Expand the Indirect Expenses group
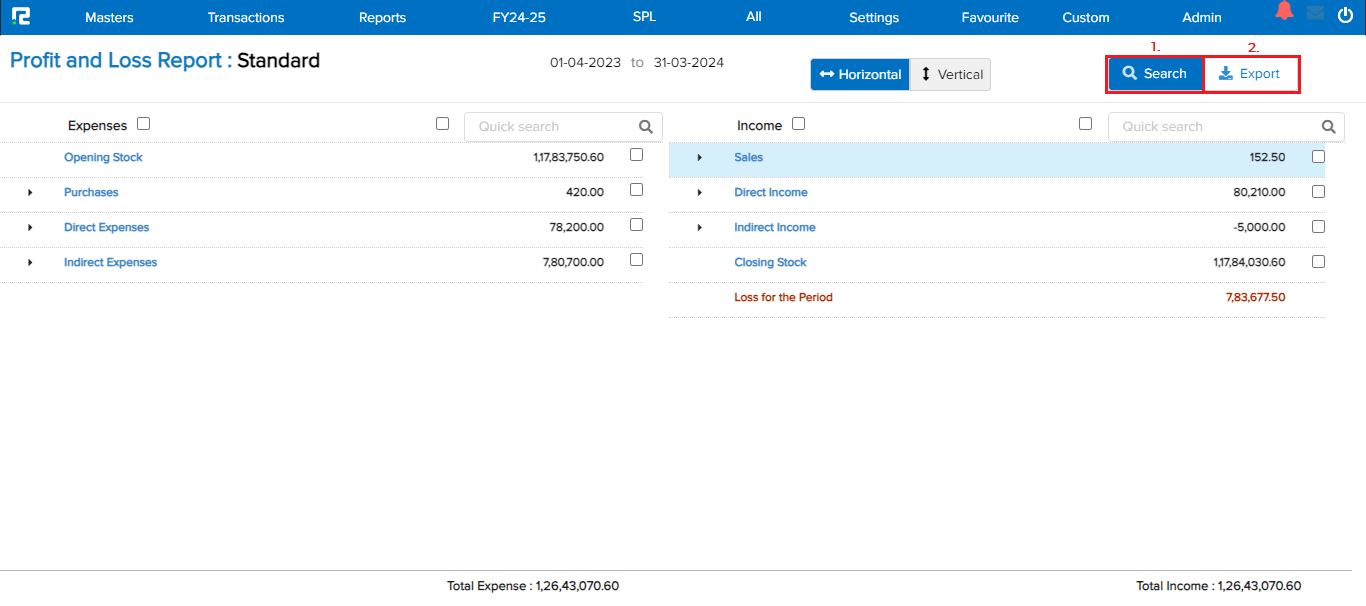The width and height of the screenshot is (1366, 606). tap(30, 262)
